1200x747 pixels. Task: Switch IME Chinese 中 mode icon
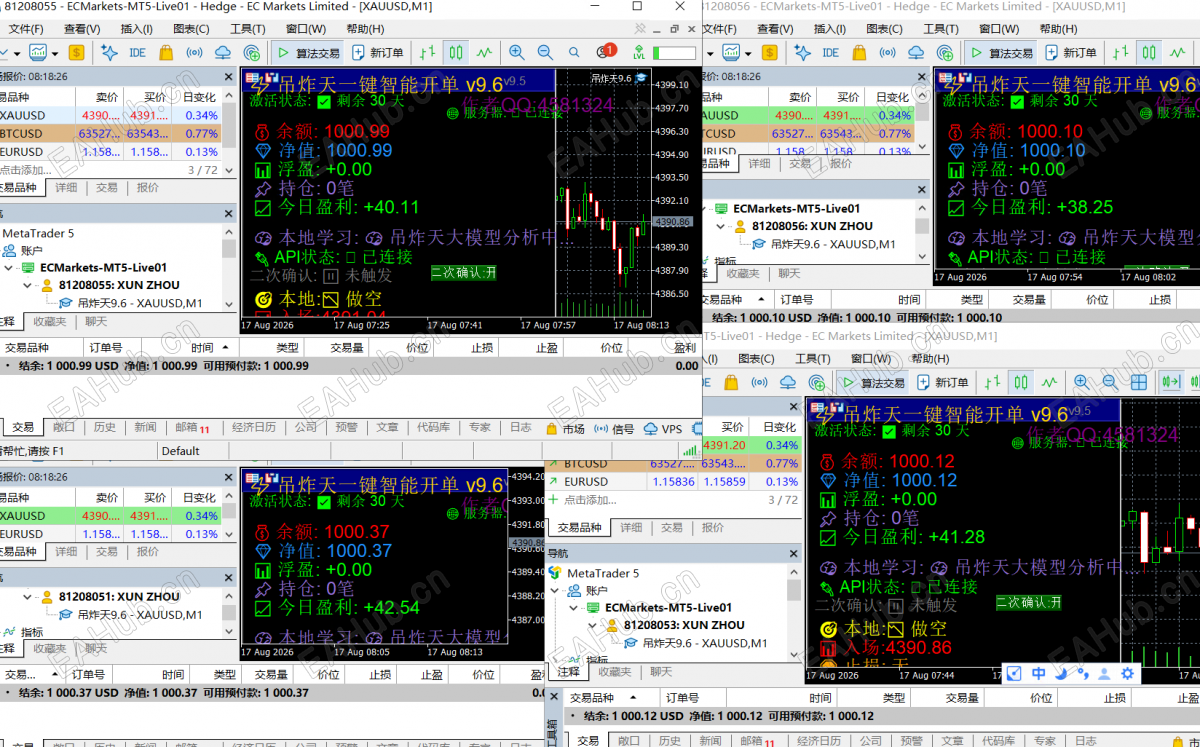(1038, 674)
